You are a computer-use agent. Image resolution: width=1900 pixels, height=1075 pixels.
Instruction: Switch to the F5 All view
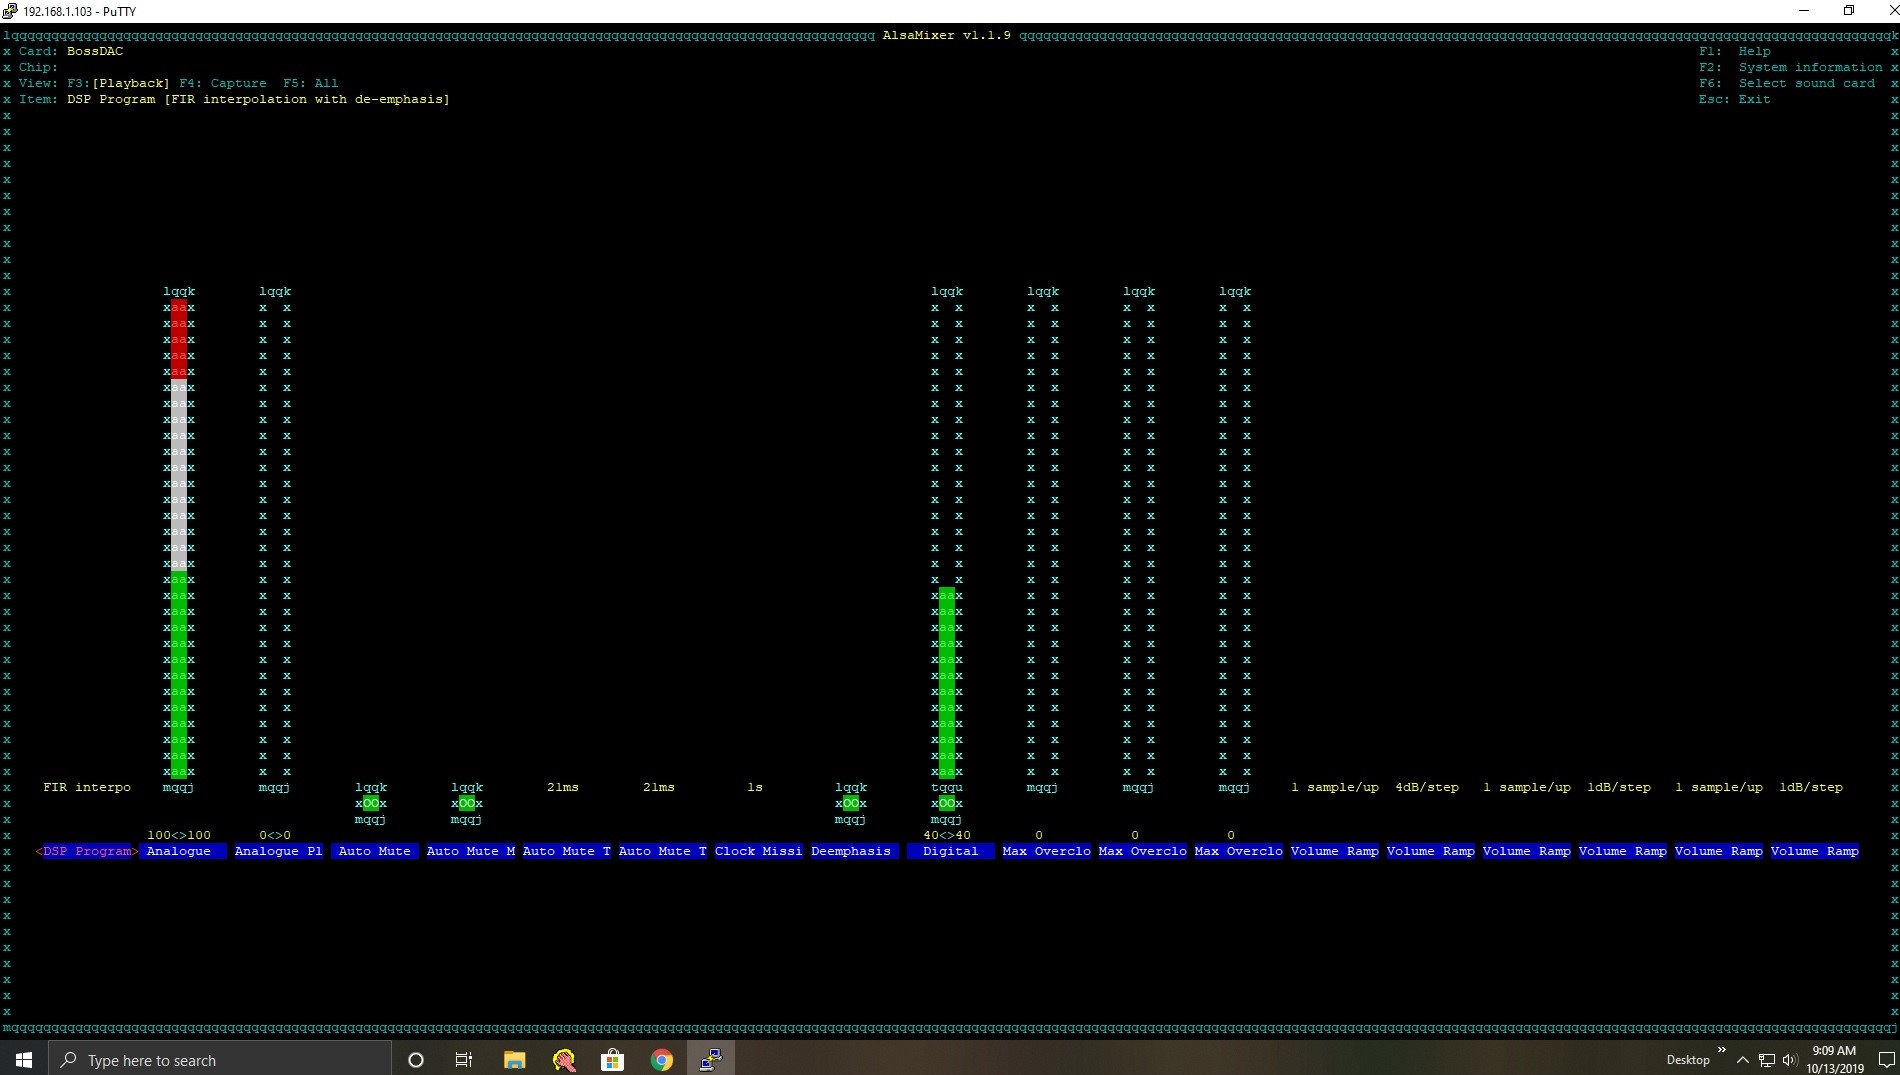(x=310, y=83)
